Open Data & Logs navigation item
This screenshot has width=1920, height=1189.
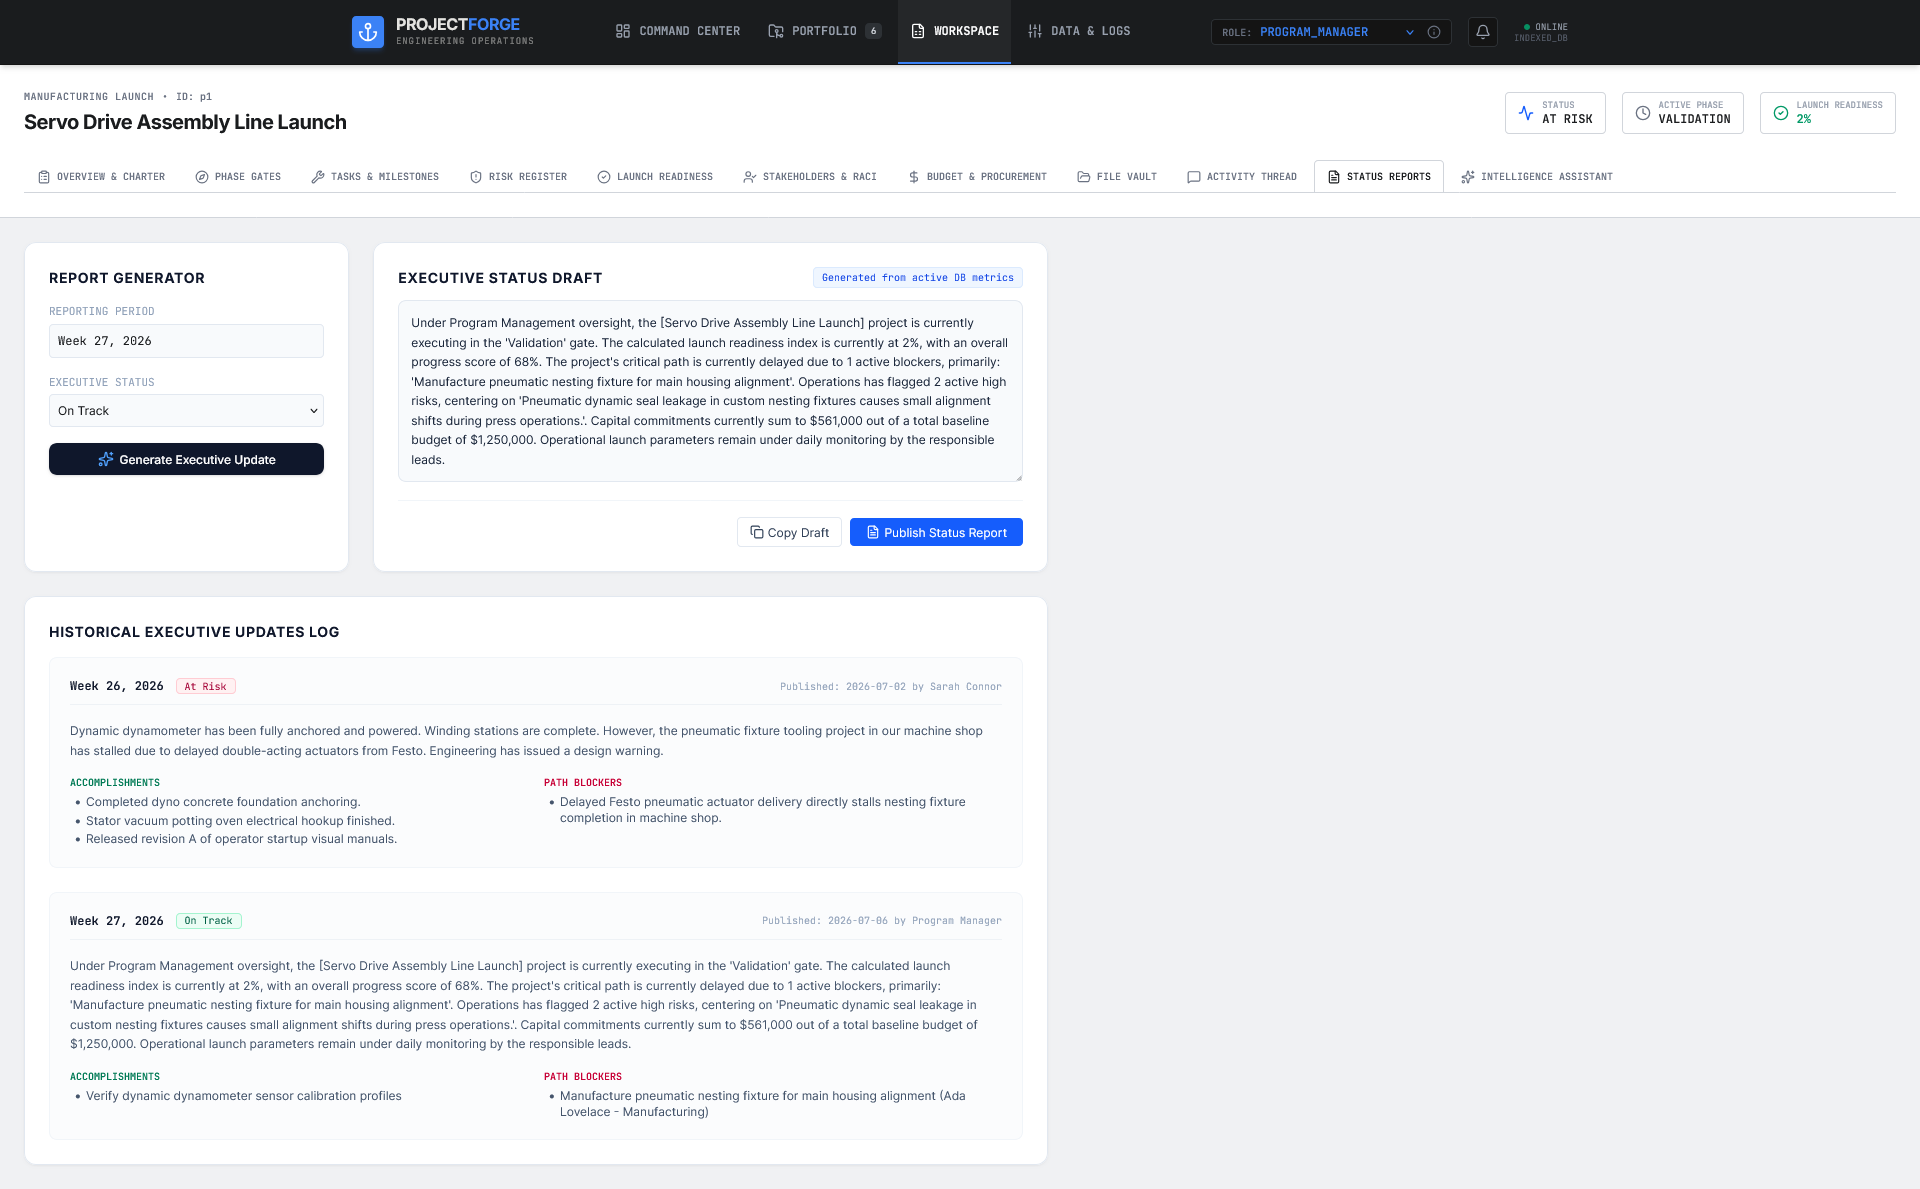coord(1079,31)
